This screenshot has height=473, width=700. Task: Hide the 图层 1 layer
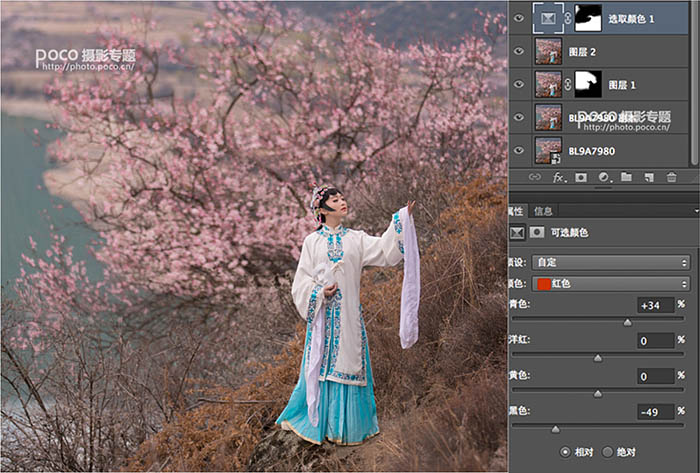coord(518,84)
